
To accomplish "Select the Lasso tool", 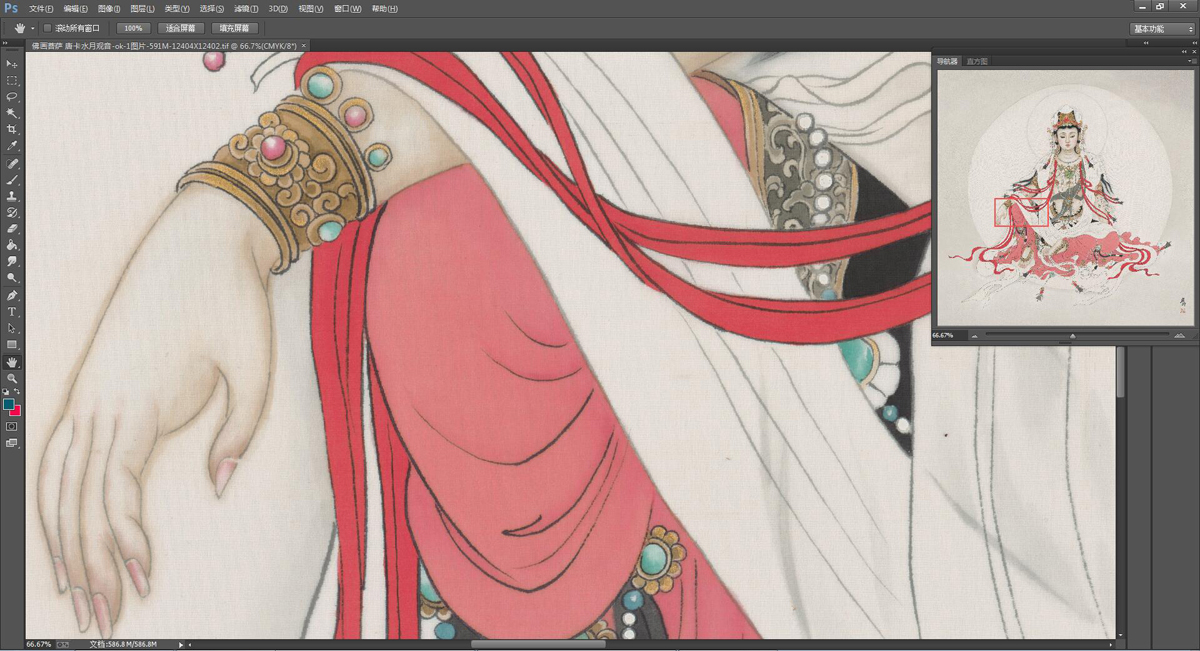I will pyautogui.click(x=12, y=97).
